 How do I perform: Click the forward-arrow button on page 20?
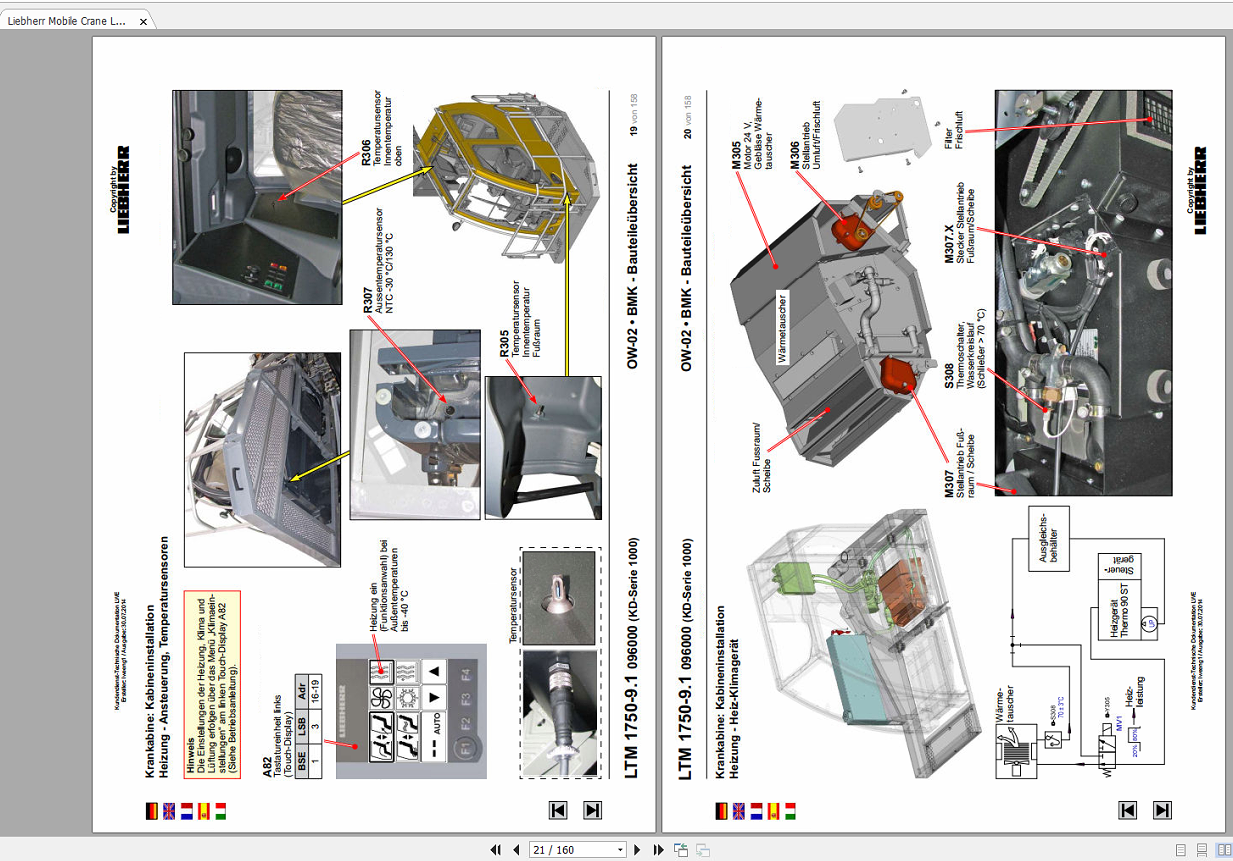click(x=1162, y=810)
